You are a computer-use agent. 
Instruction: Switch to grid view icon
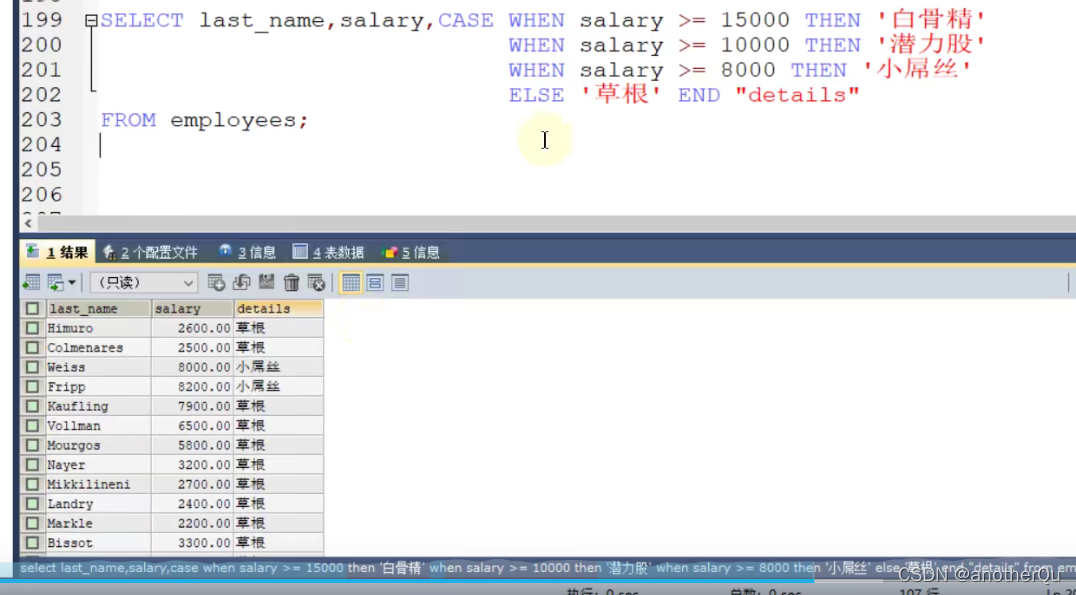(x=351, y=282)
